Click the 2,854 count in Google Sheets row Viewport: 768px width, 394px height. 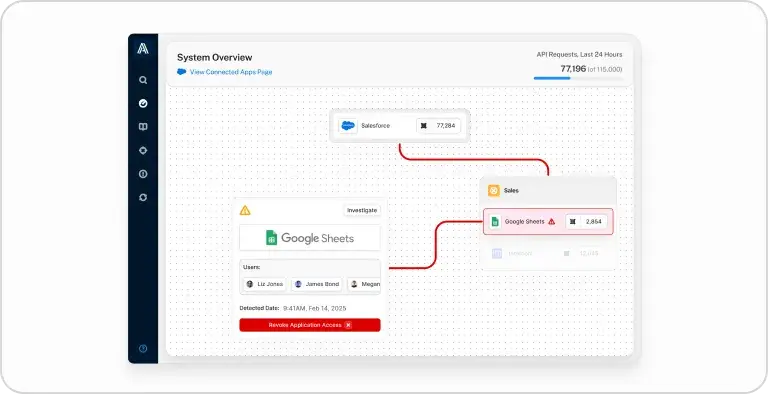tap(594, 222)
